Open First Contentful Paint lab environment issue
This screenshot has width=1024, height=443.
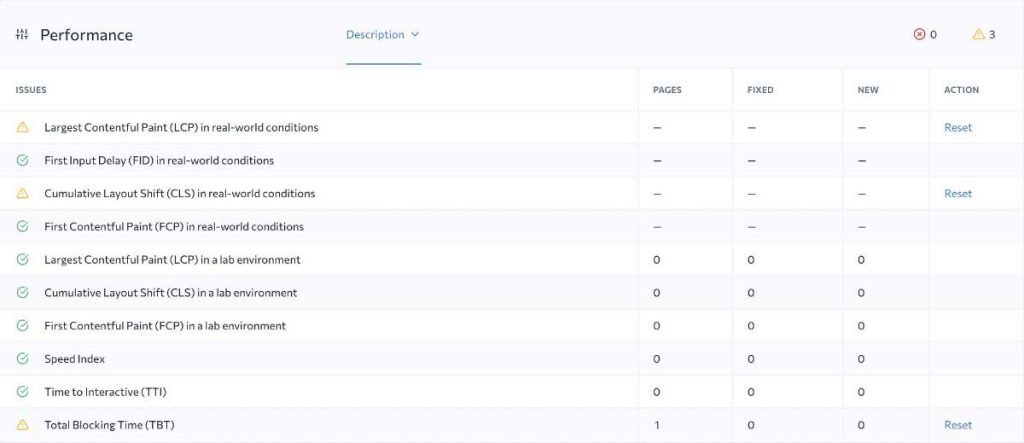coord(165,326)
